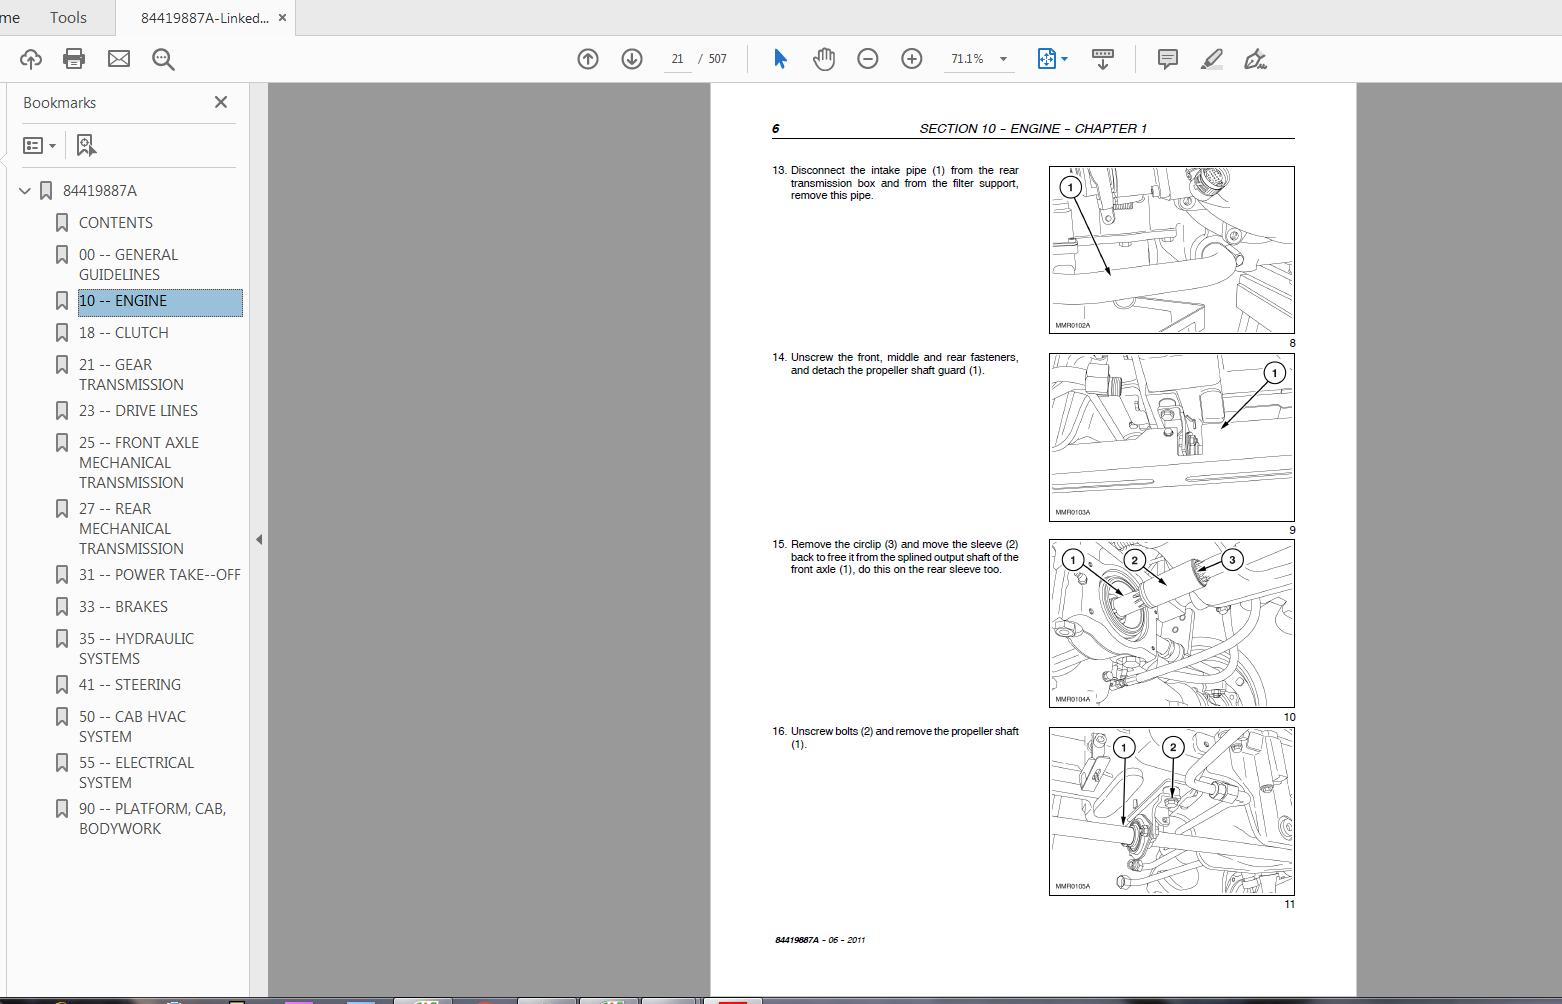Toggle the Hand tool
1562x1004 pixels.
coord(823,58)
